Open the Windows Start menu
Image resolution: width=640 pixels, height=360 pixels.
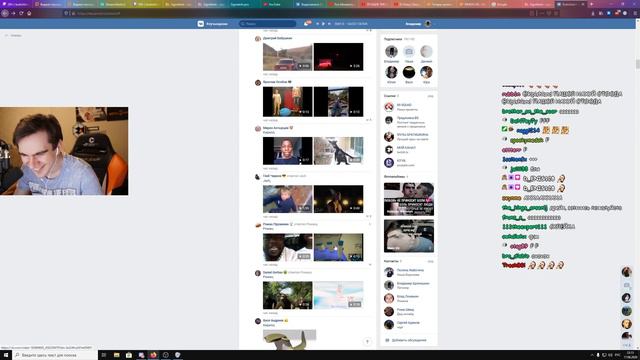[x=6, y=355]
